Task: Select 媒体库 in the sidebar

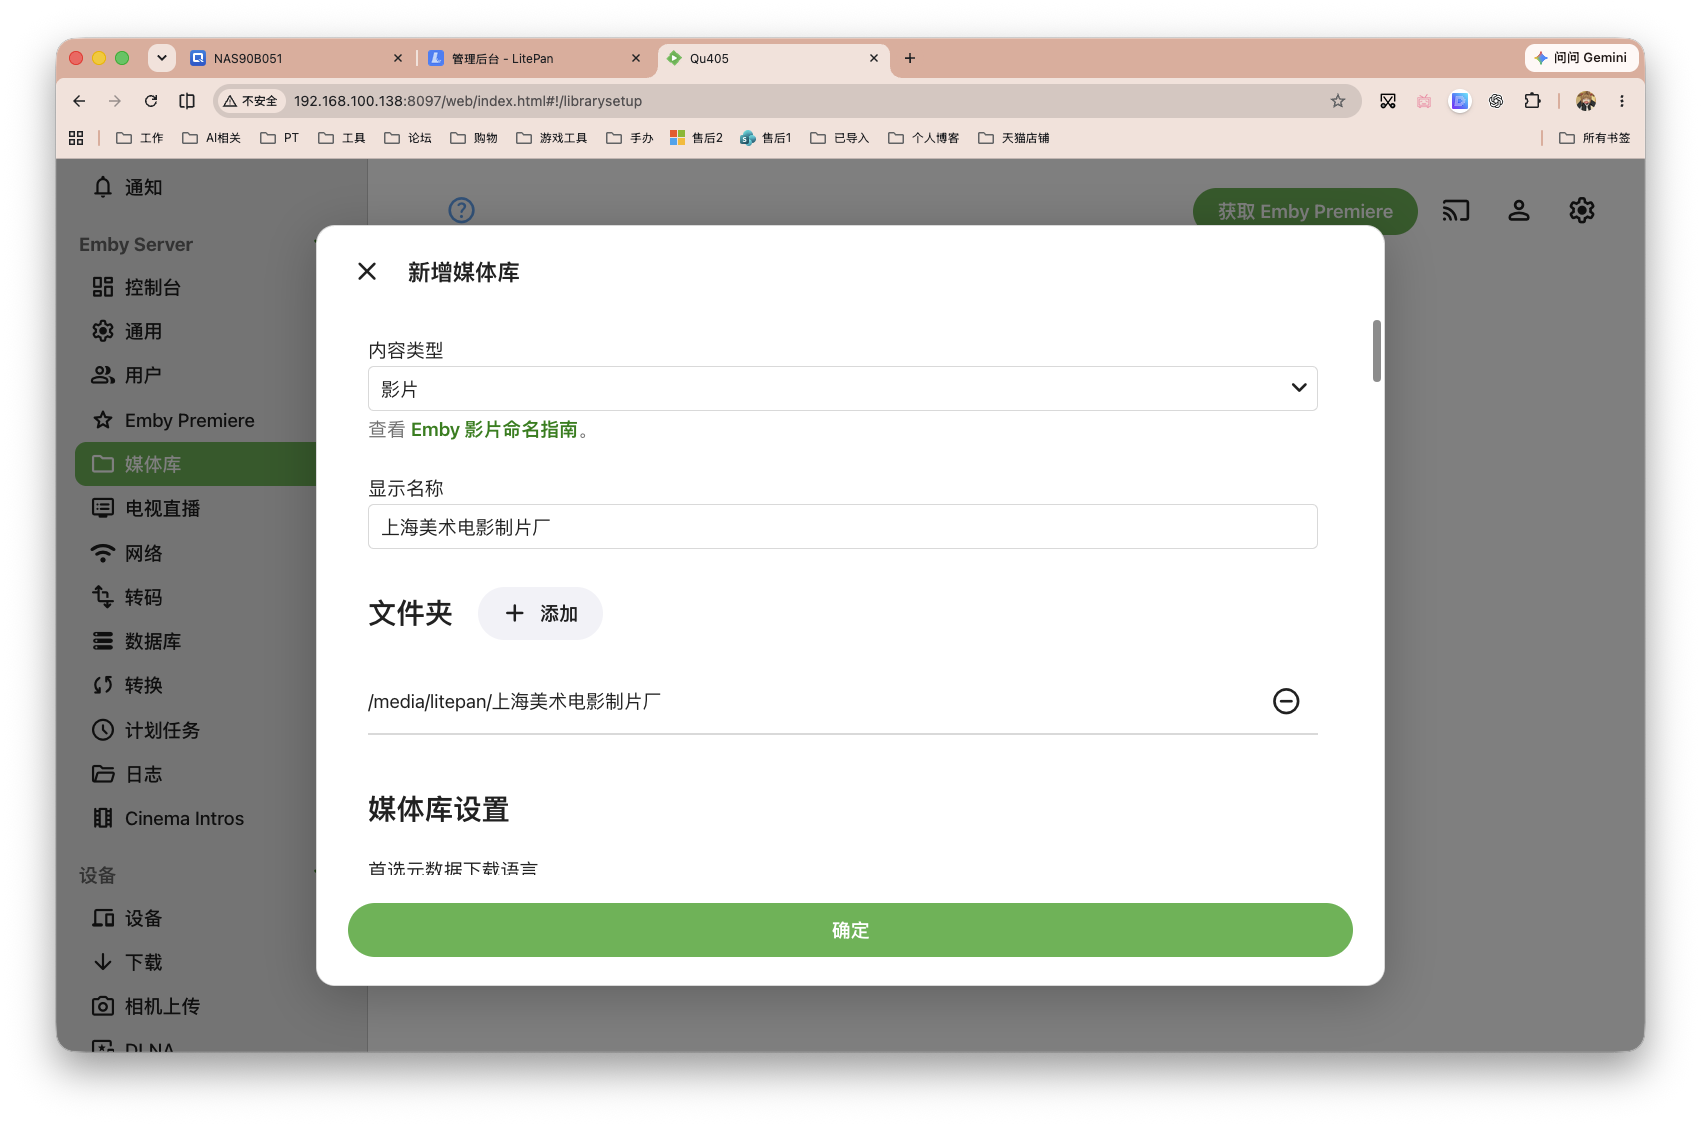Action: click(x=196, y=464)
